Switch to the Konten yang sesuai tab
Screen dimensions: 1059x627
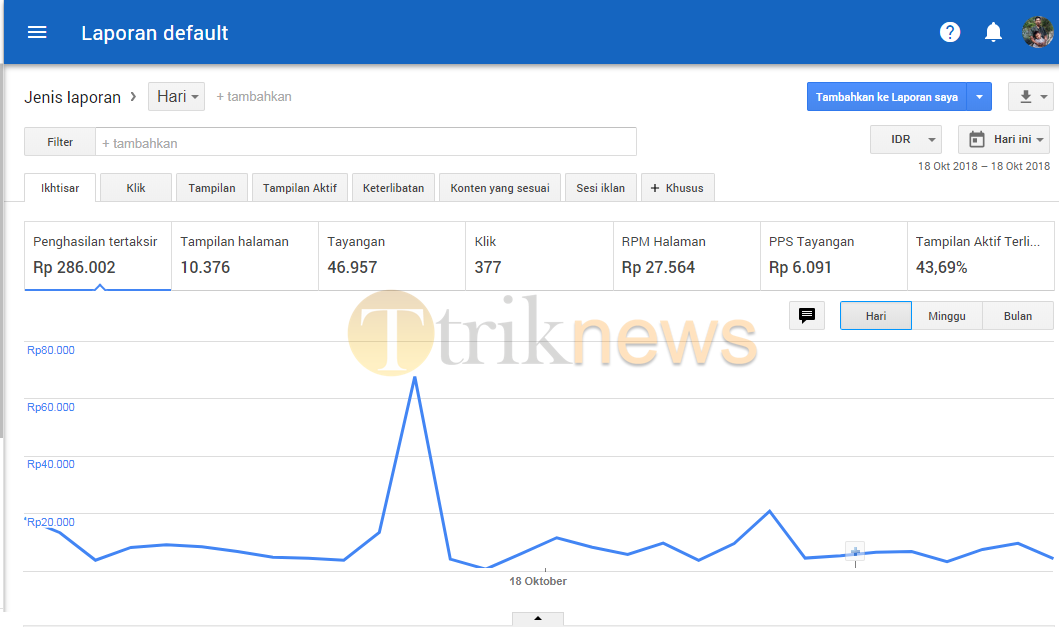click(500, 188)
